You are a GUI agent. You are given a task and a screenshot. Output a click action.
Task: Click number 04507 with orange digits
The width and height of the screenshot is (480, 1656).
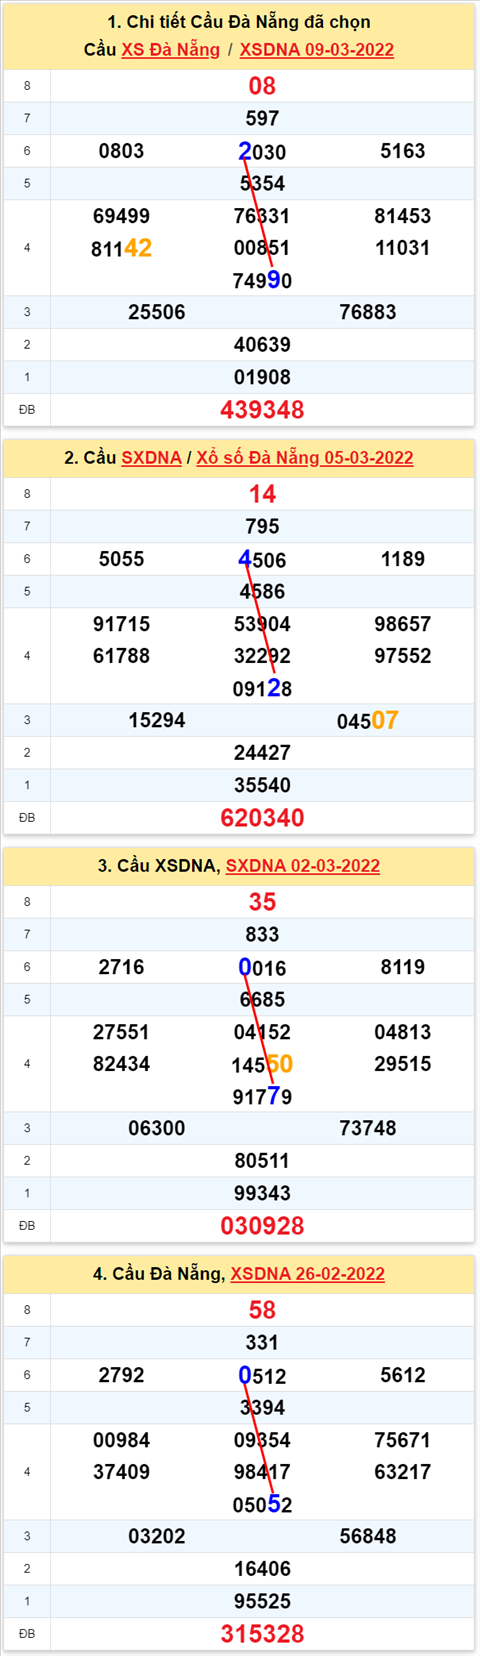pos(367,720)
